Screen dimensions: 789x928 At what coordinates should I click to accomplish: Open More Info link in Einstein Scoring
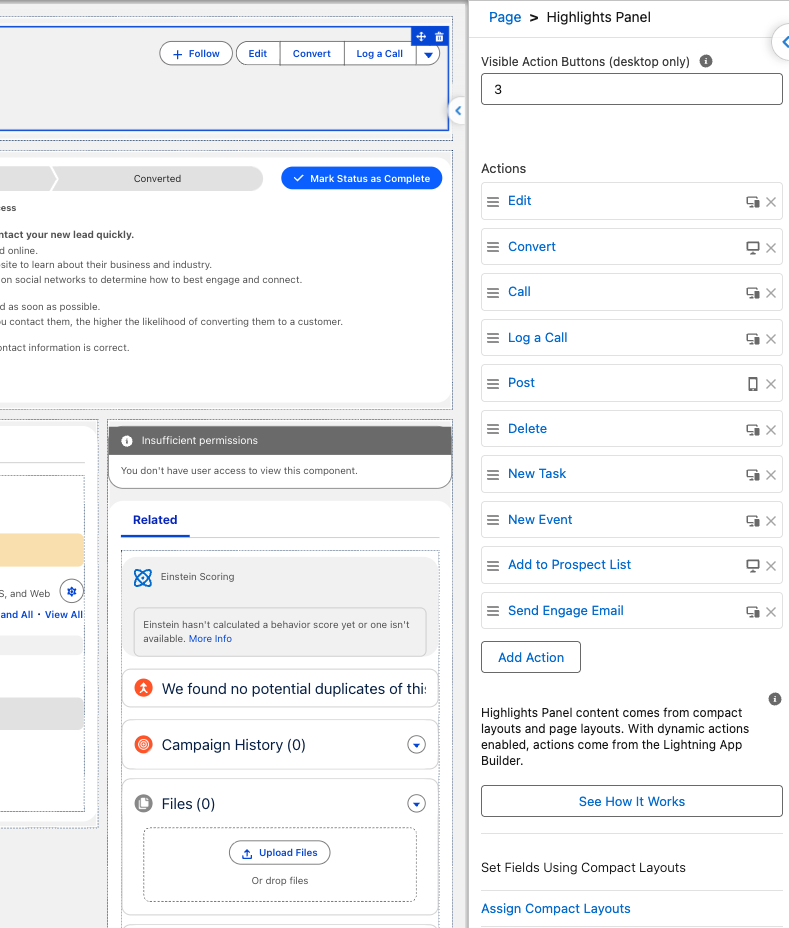click(x=210, y=639)
